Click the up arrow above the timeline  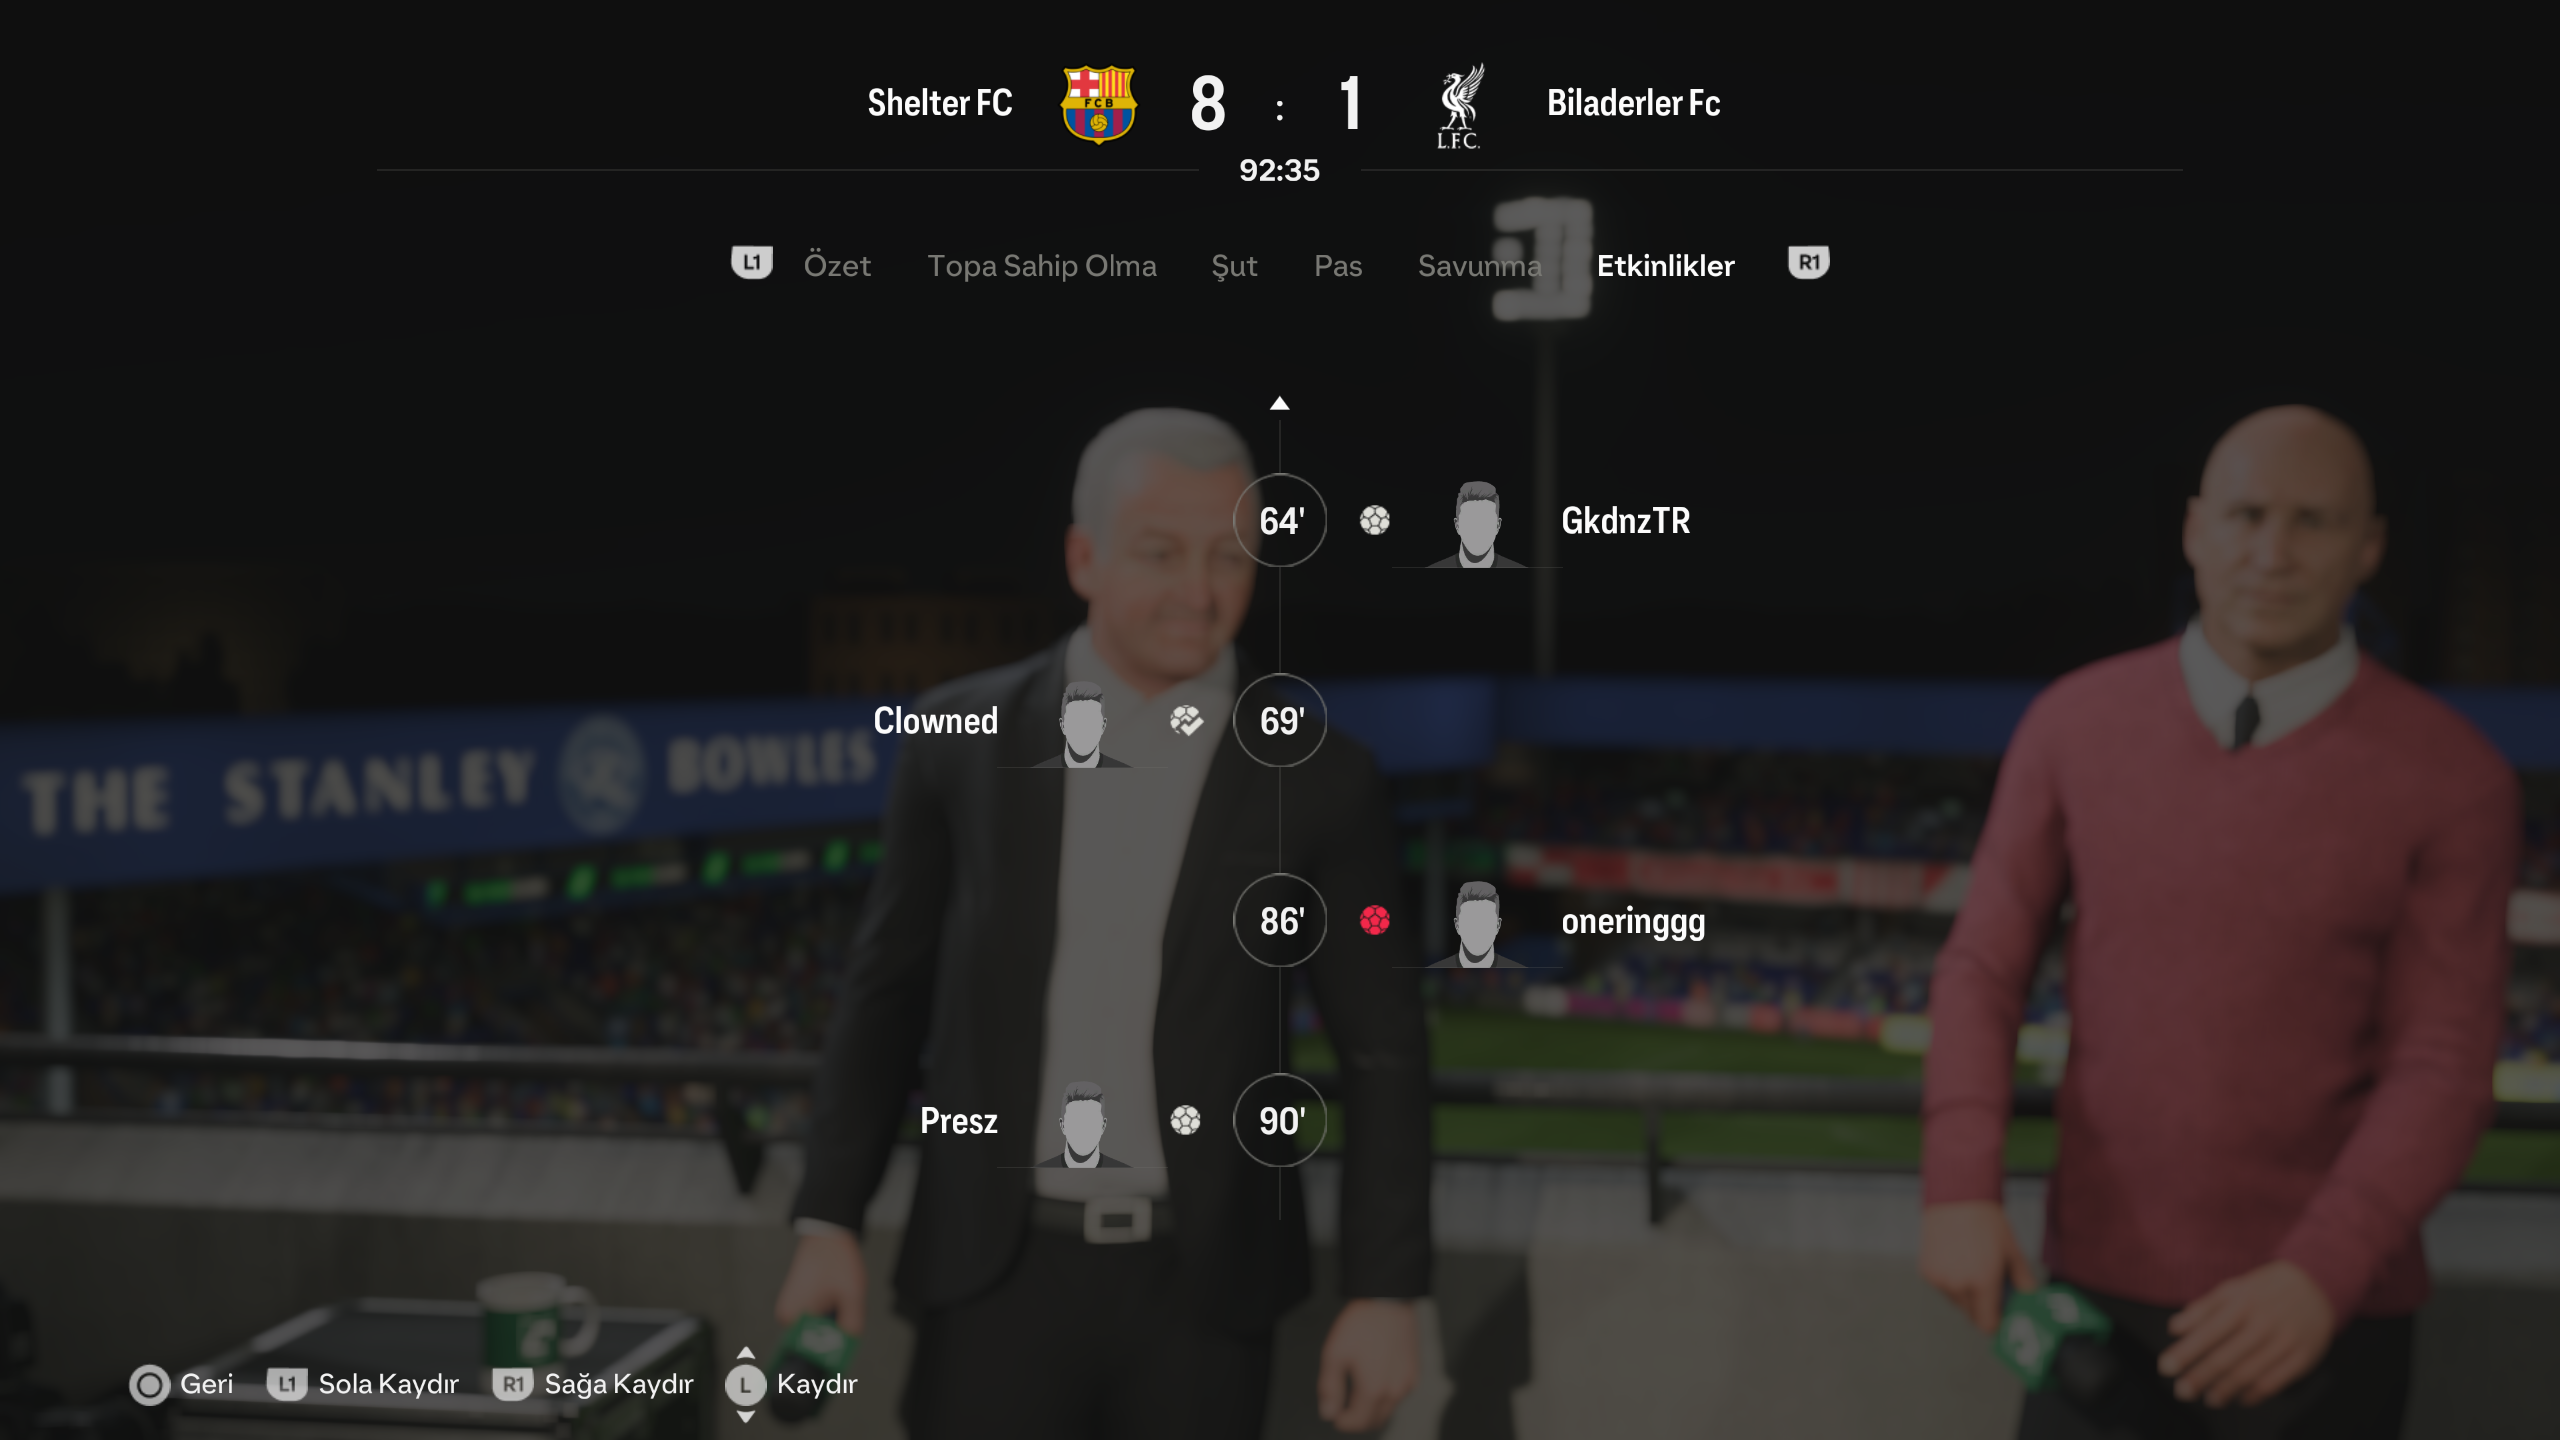click(x=1279, y=403)
